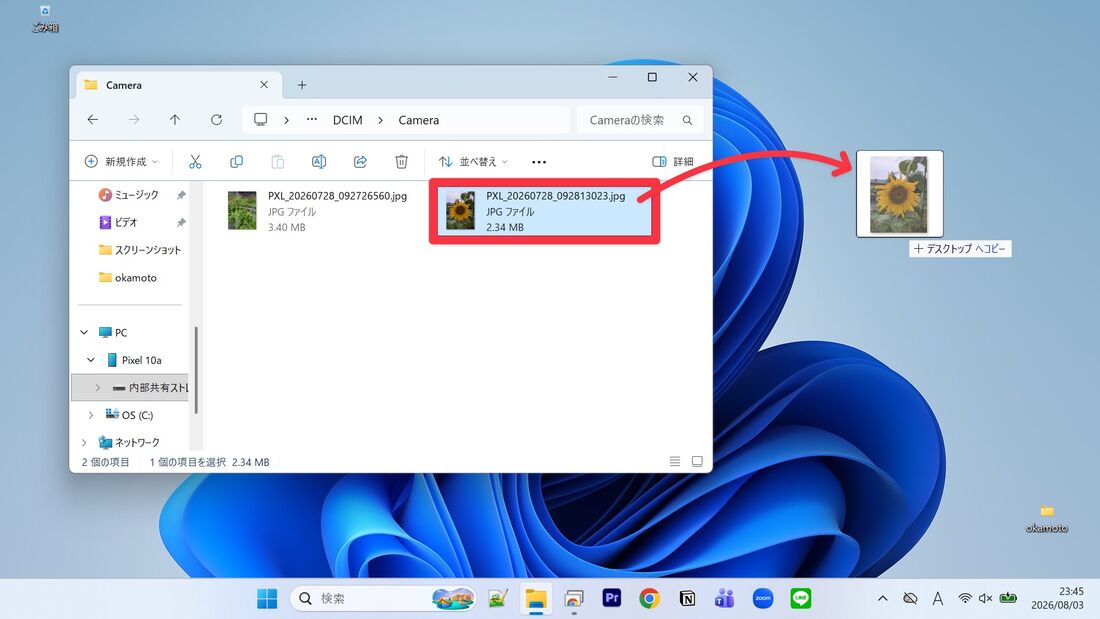Expand the 内部共有ストレージ node

(98, 387)
